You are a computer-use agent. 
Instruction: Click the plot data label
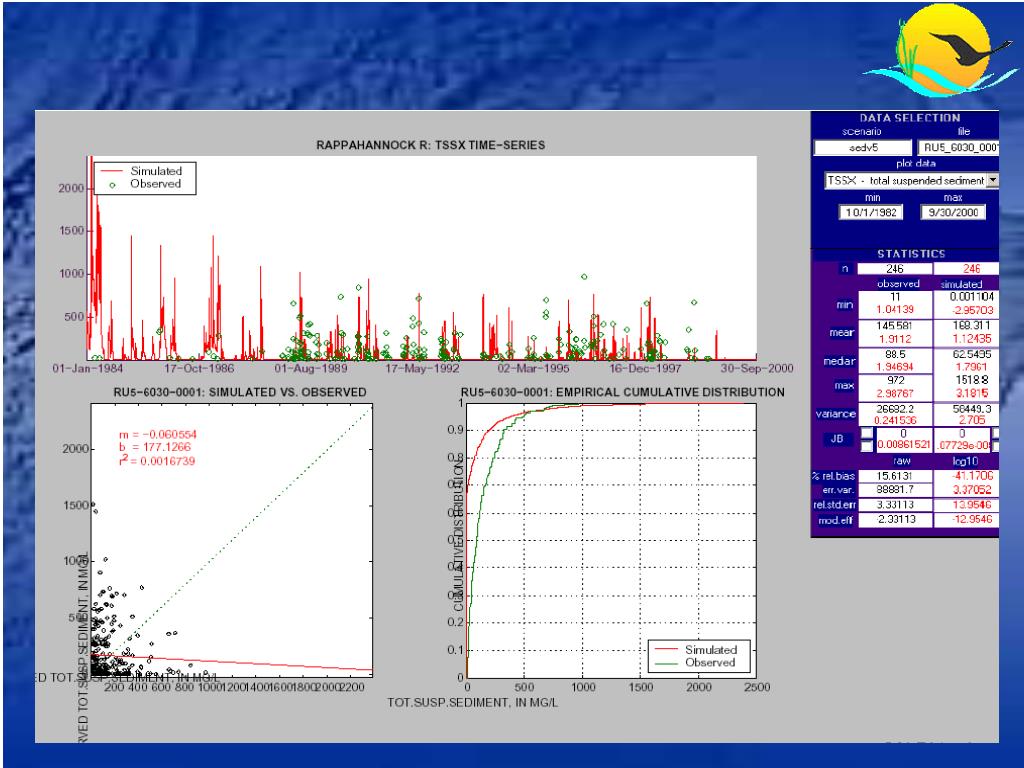pos(916,163)
